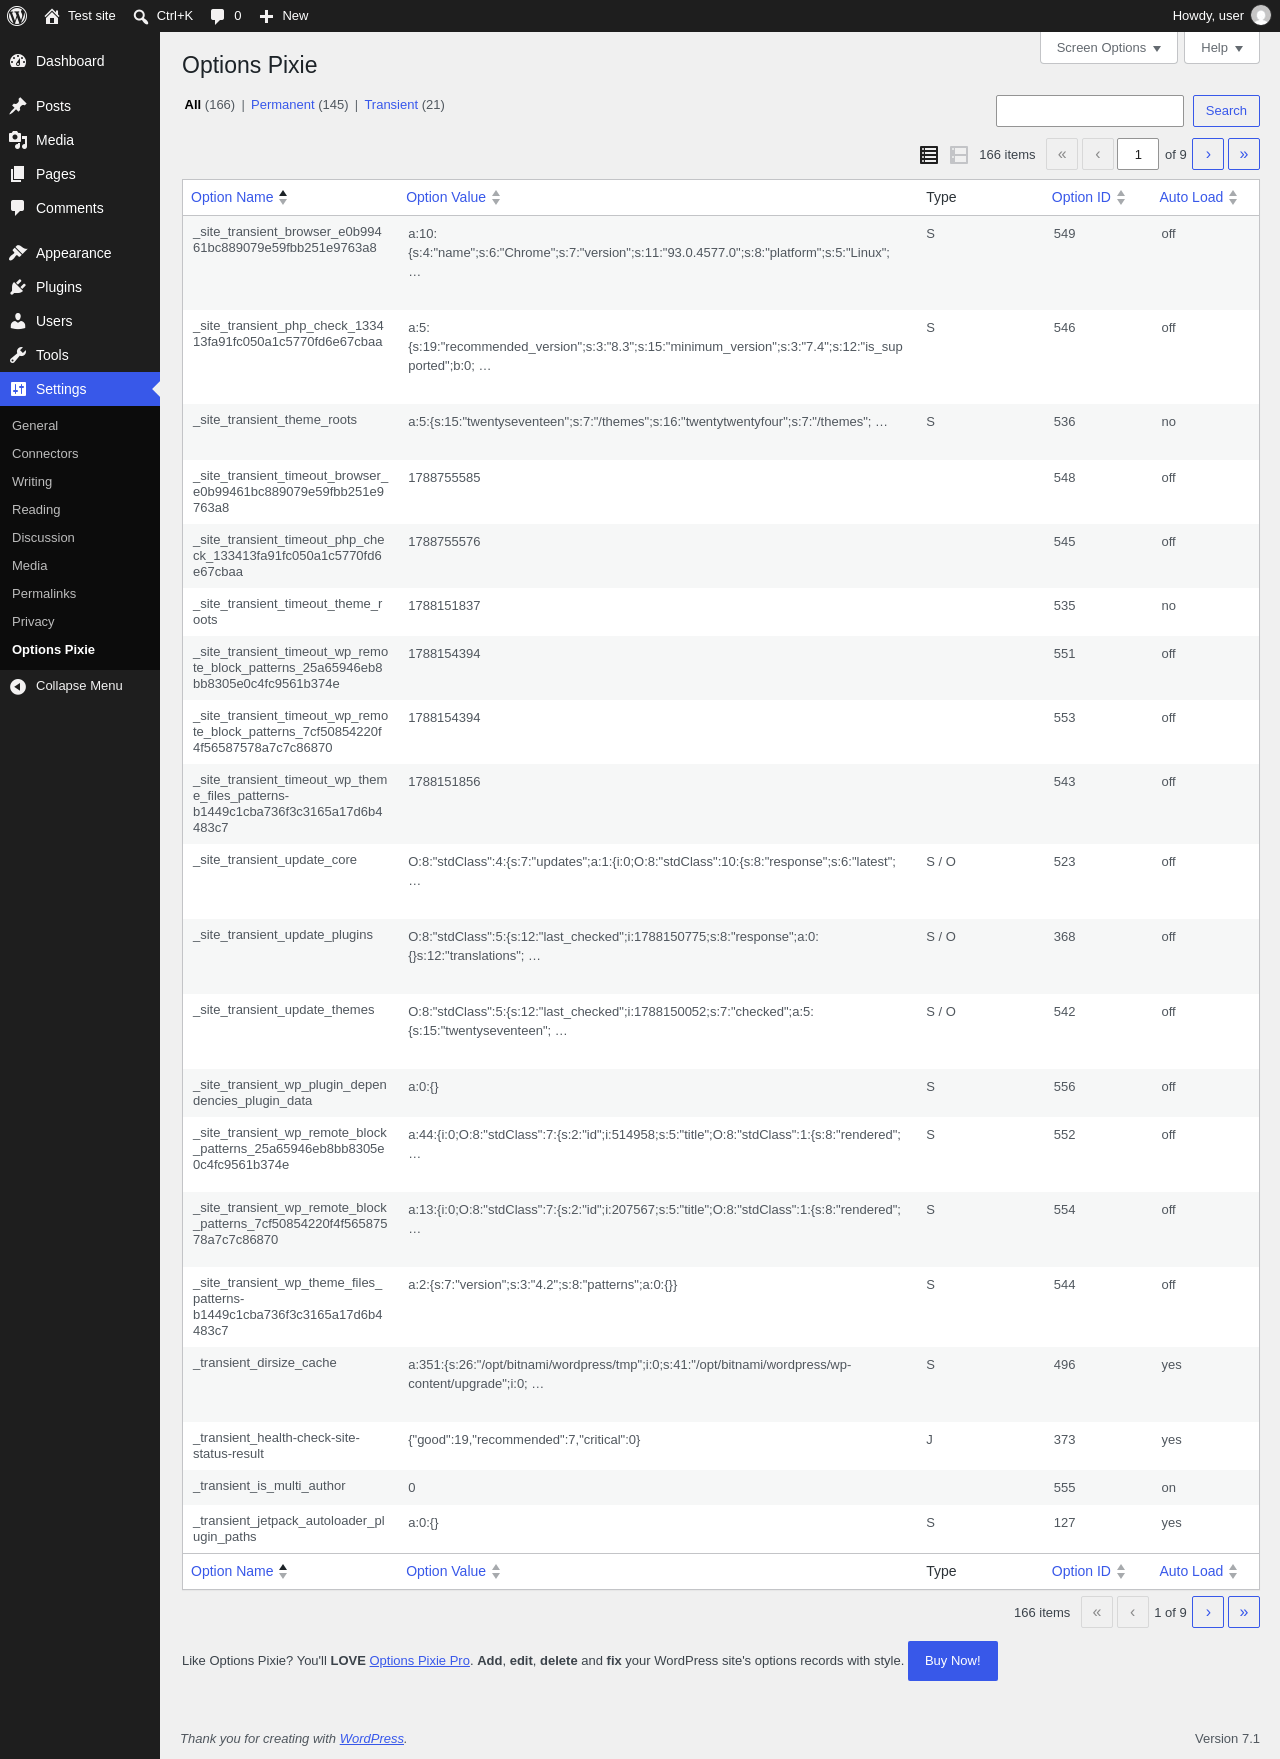Expand the Screen Options panel
1280x1759 pixels.
point(1109,48)
